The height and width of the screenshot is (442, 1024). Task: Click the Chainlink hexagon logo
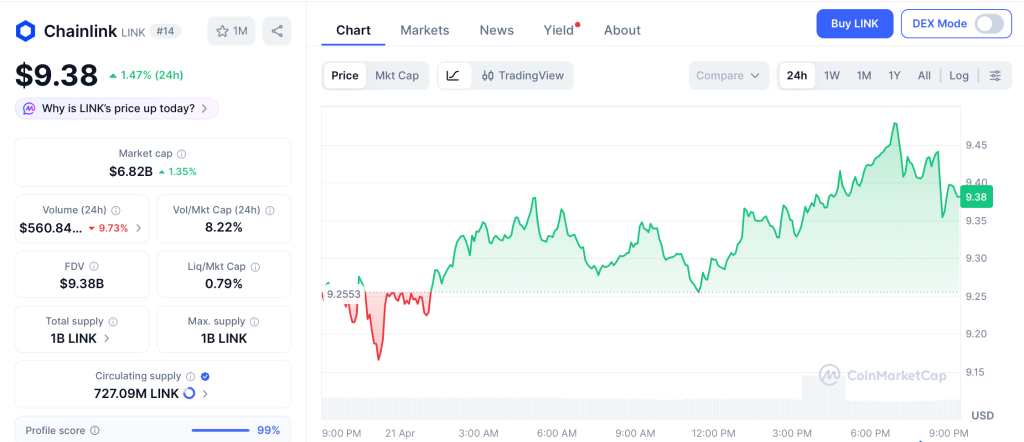coord(26,31)
